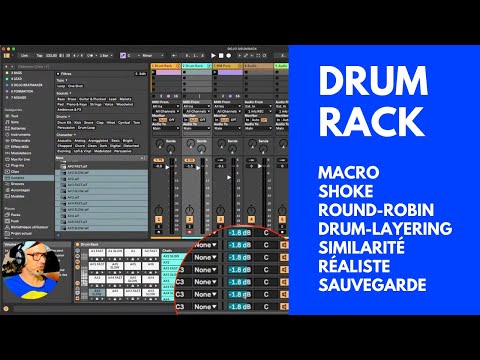Toggle track activator button 4
The width and height of the screenshot is (480, 360).
[251, 219]
